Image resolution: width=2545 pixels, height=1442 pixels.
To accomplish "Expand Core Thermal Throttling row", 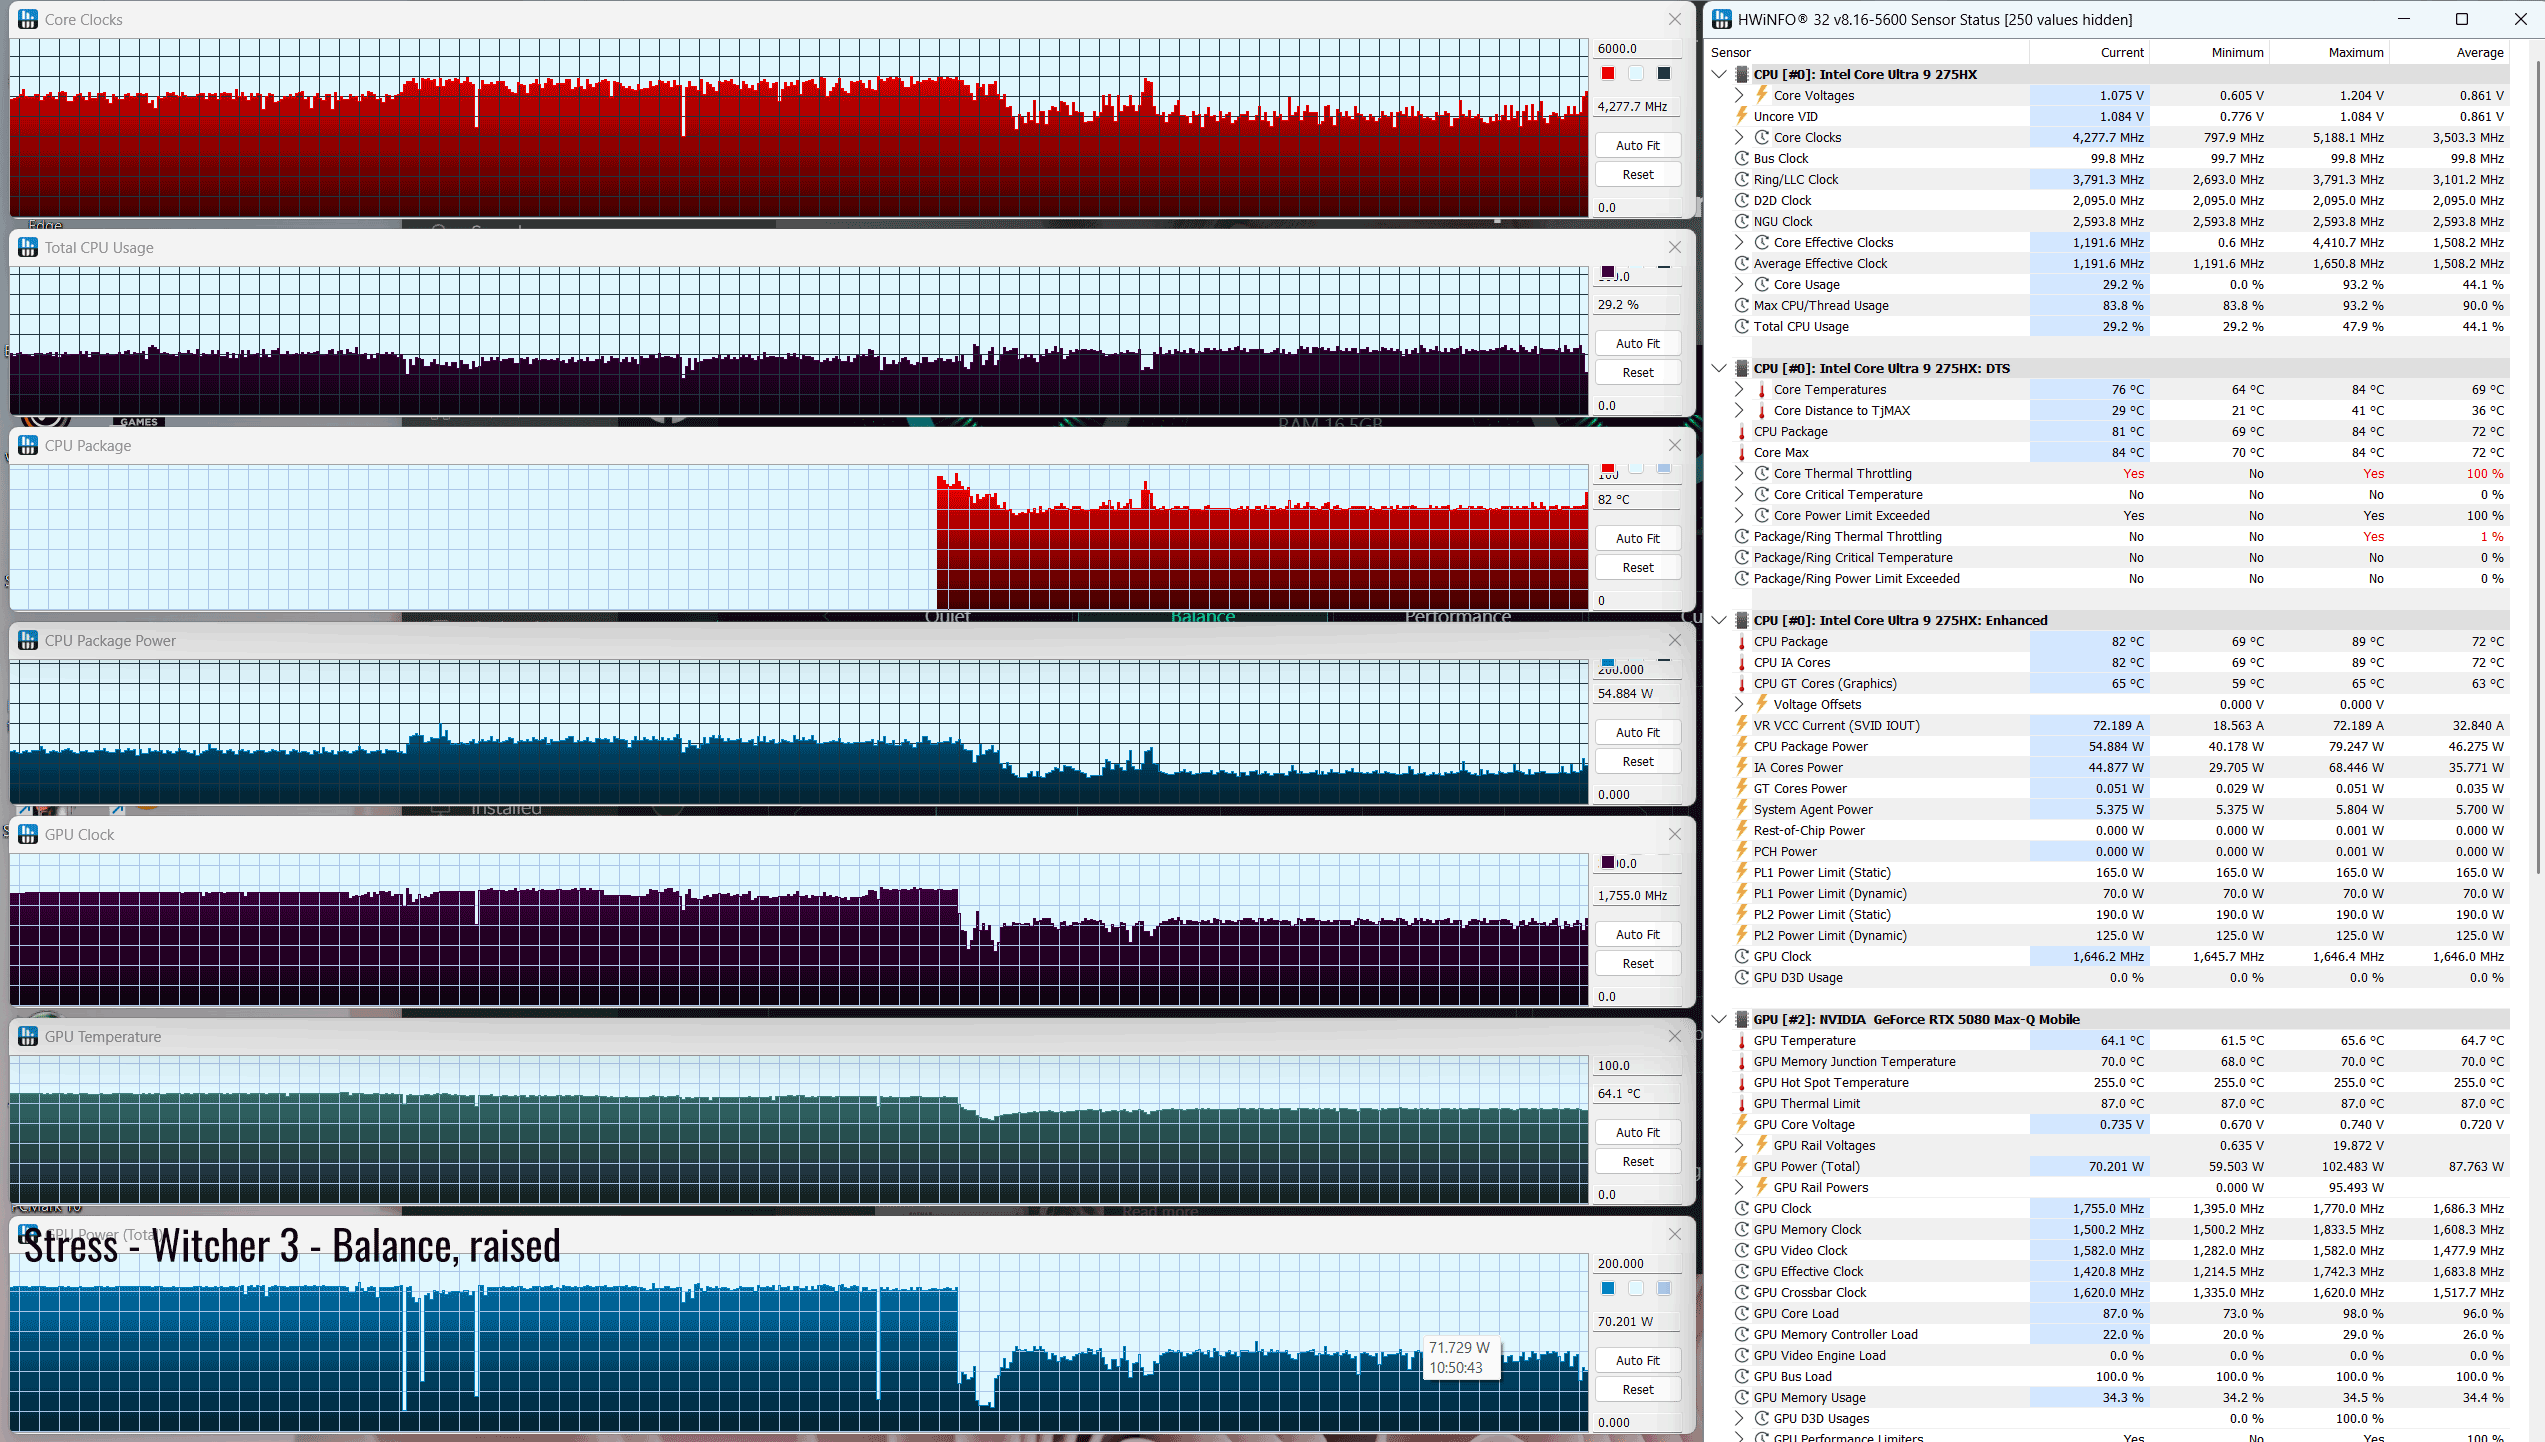I will (x=1739, y=473).
